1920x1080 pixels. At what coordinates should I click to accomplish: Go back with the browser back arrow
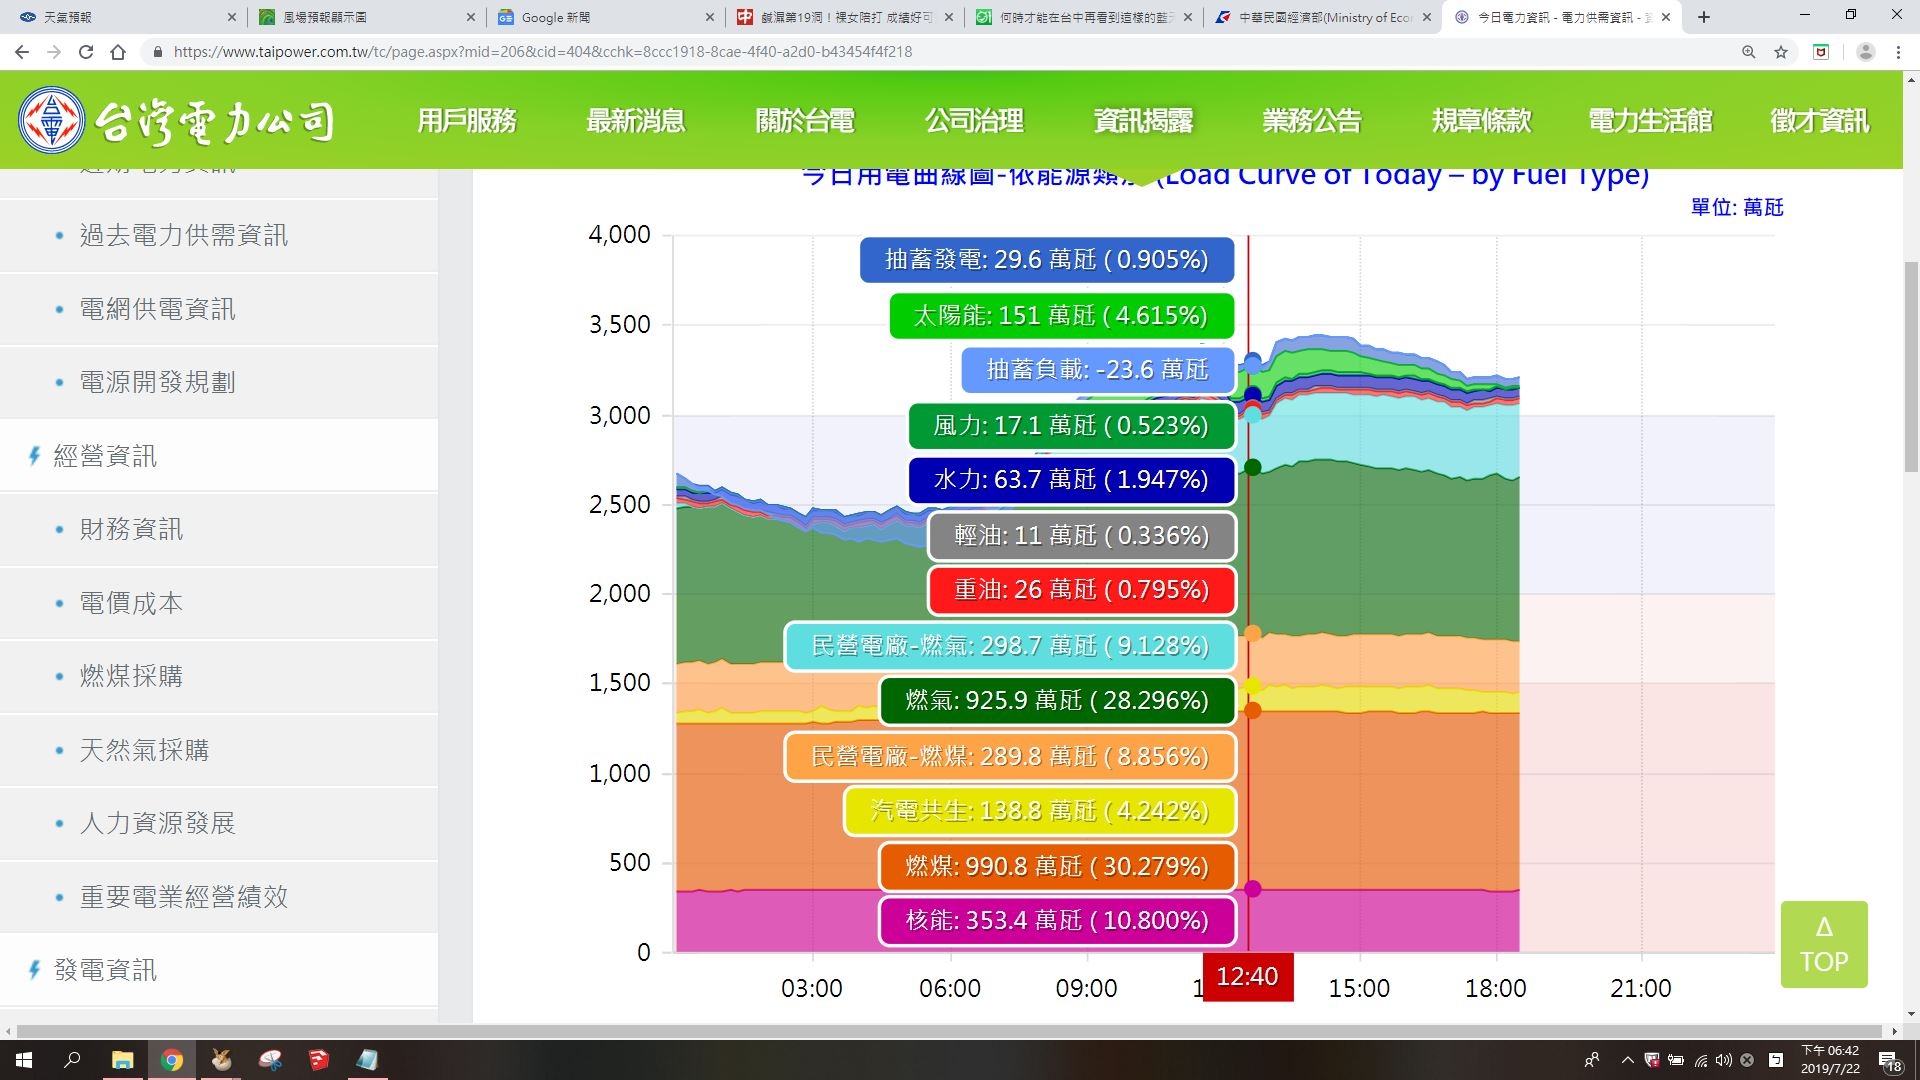(x=22, y=52)
